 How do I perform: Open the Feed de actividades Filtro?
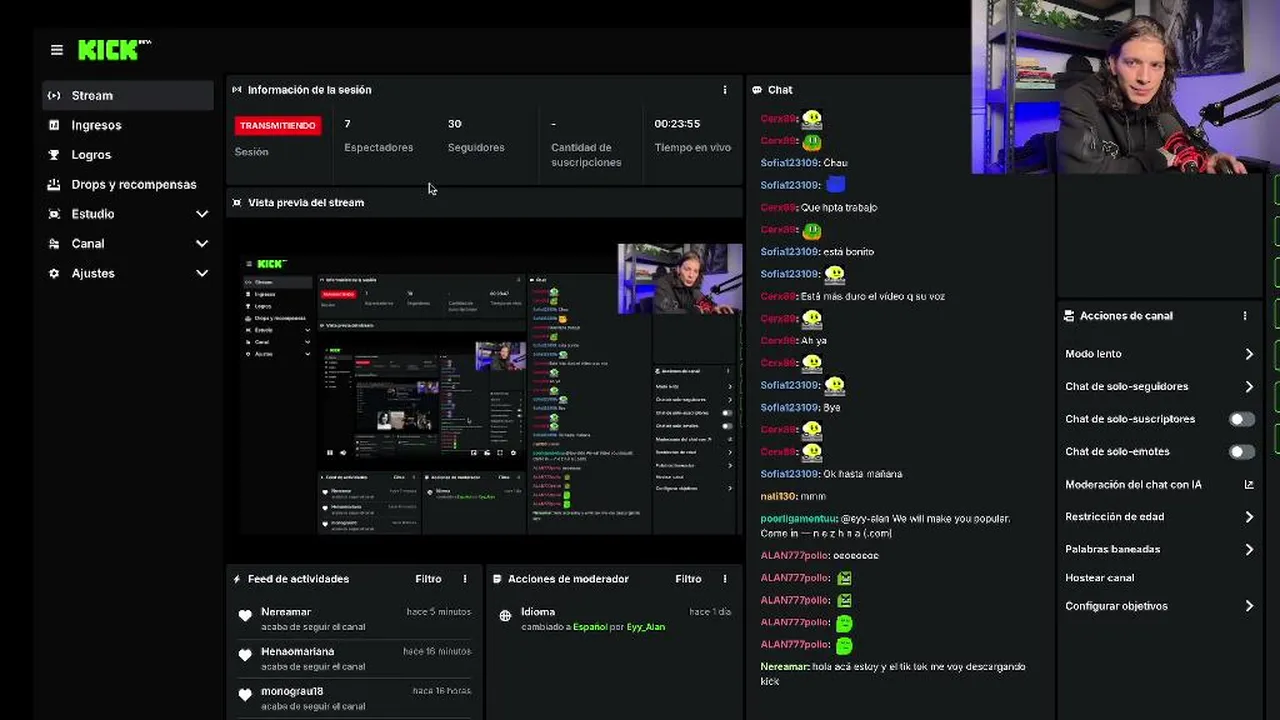pyautogui.click(x=428, y=579)
